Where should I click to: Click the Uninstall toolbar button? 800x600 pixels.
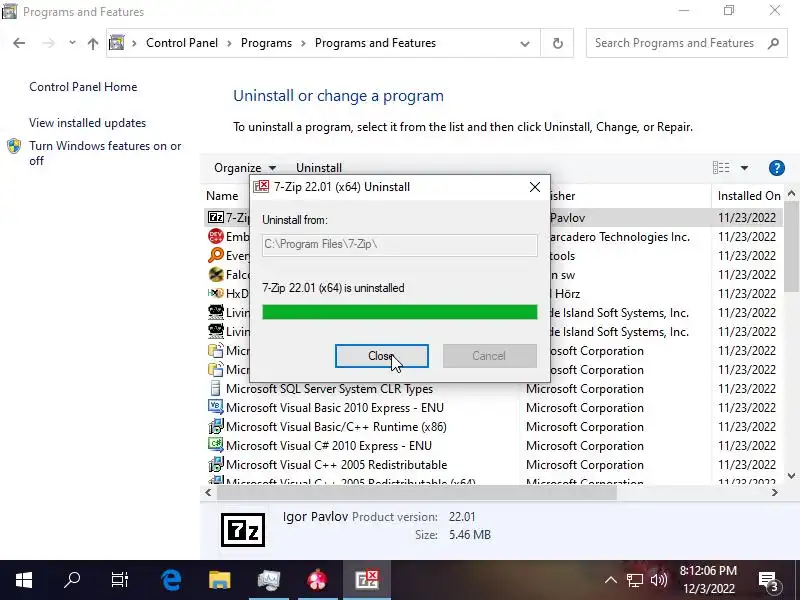[x=319, y=168]
